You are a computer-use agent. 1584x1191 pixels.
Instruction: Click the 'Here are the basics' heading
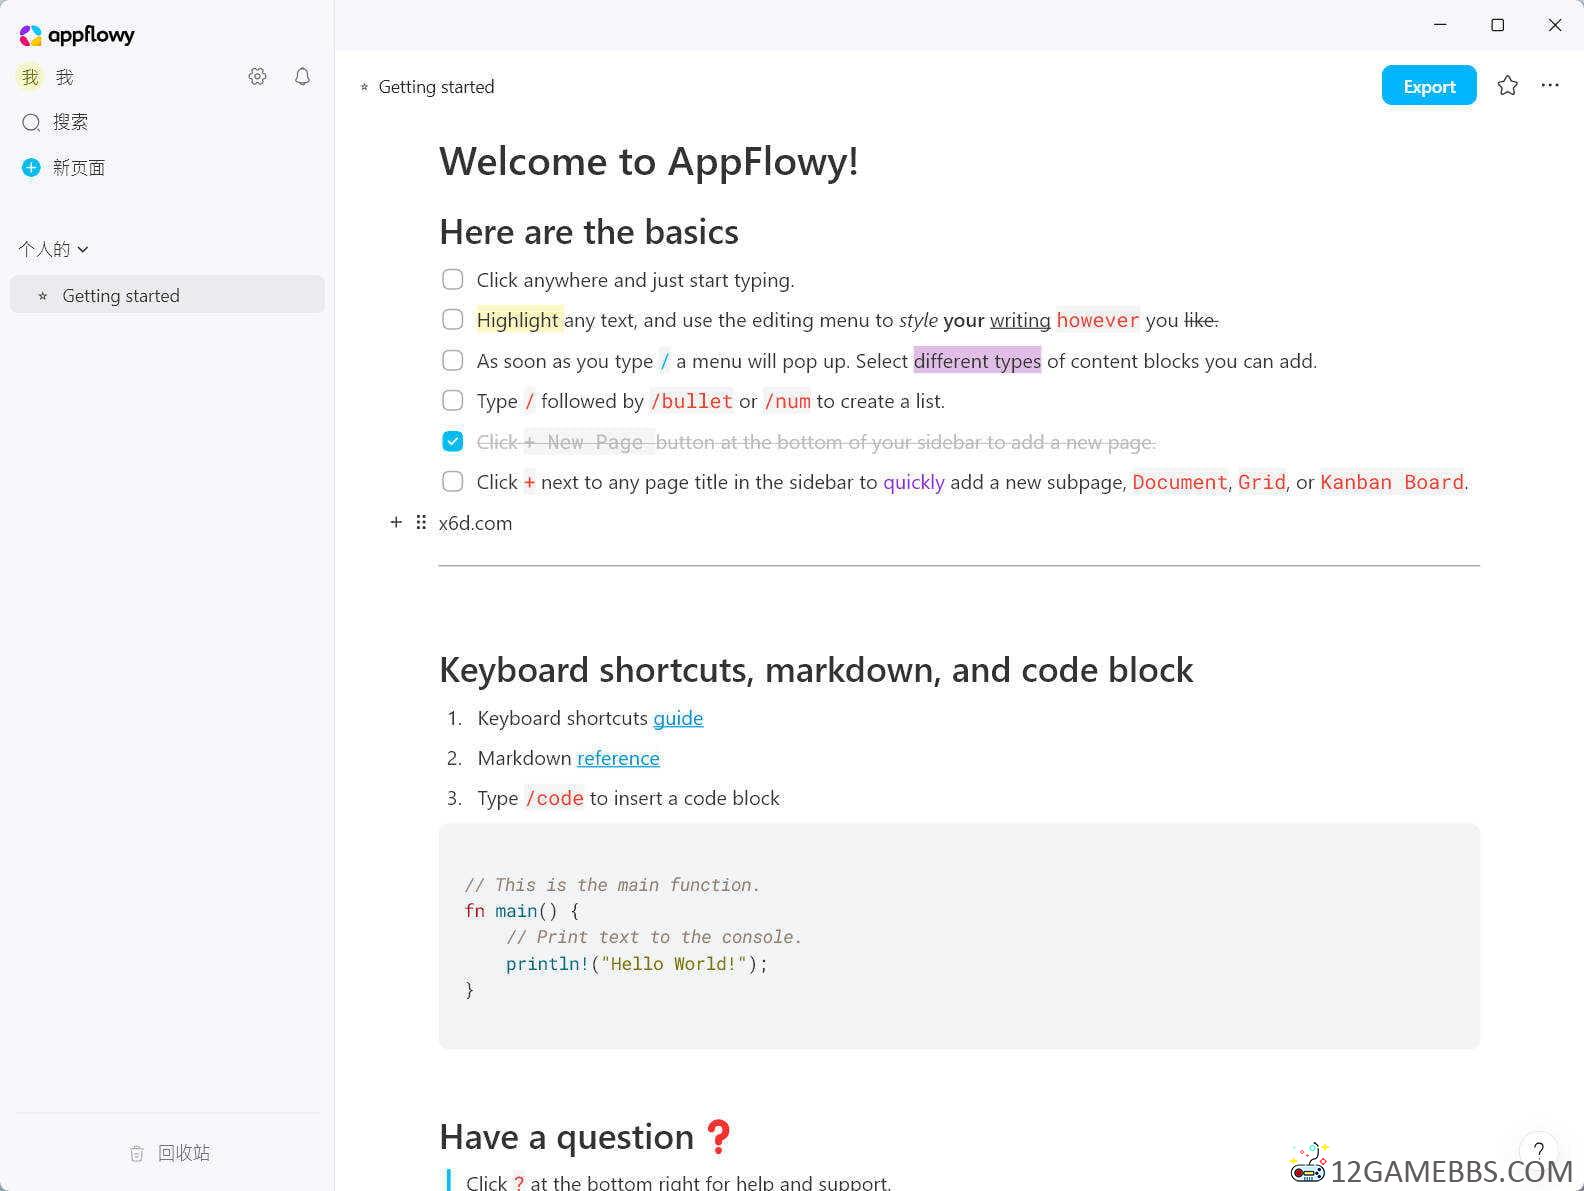(x=589, y=232)
